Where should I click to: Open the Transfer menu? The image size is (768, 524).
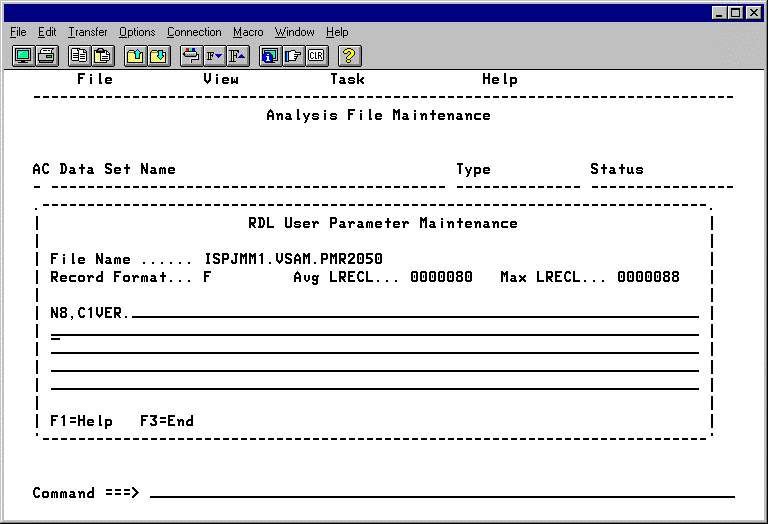87,32
